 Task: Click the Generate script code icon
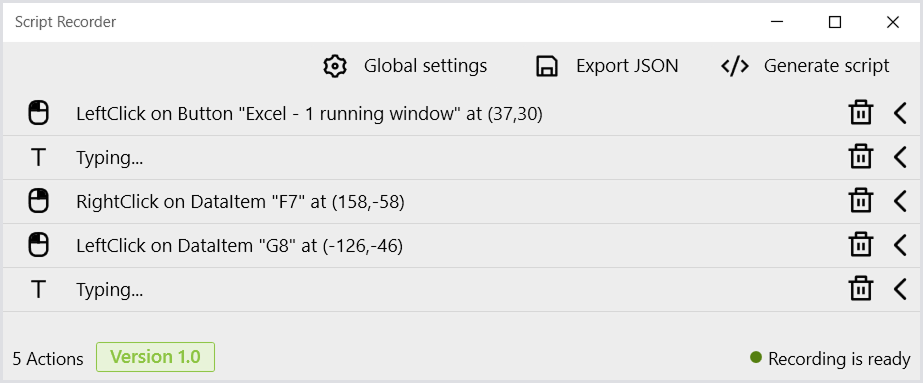tap(735, 66)
